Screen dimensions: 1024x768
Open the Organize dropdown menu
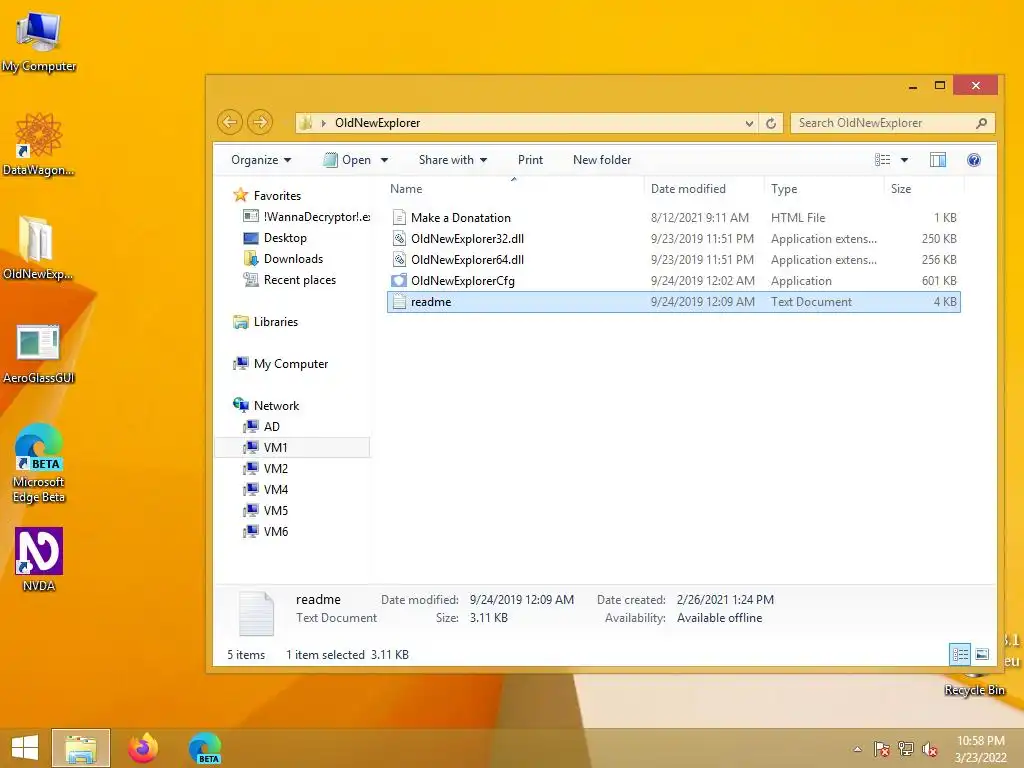(261, 160)
